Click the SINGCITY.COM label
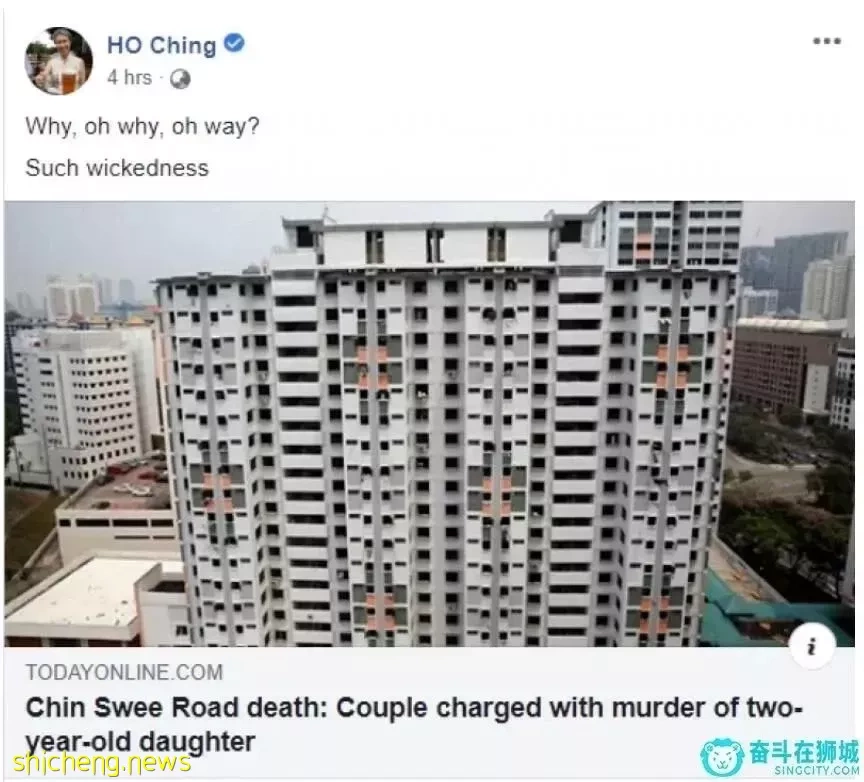 point(816,770)
